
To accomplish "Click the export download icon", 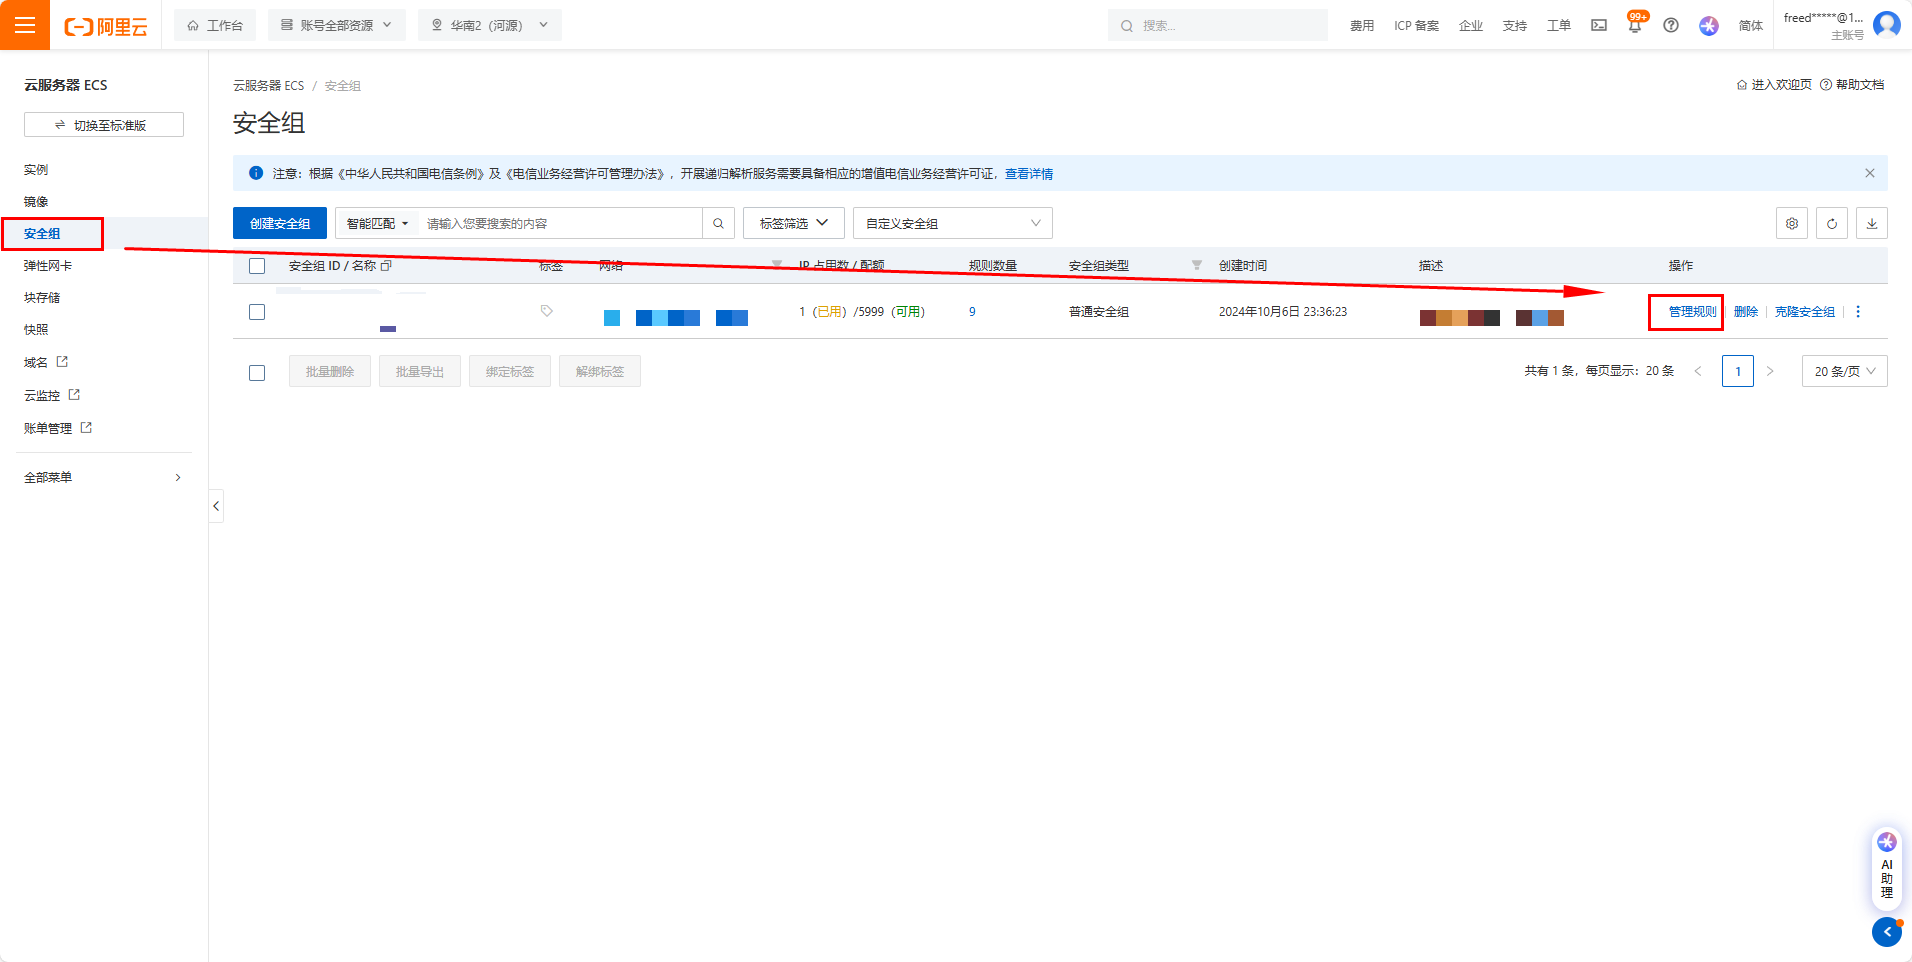I will point(1871,224).
